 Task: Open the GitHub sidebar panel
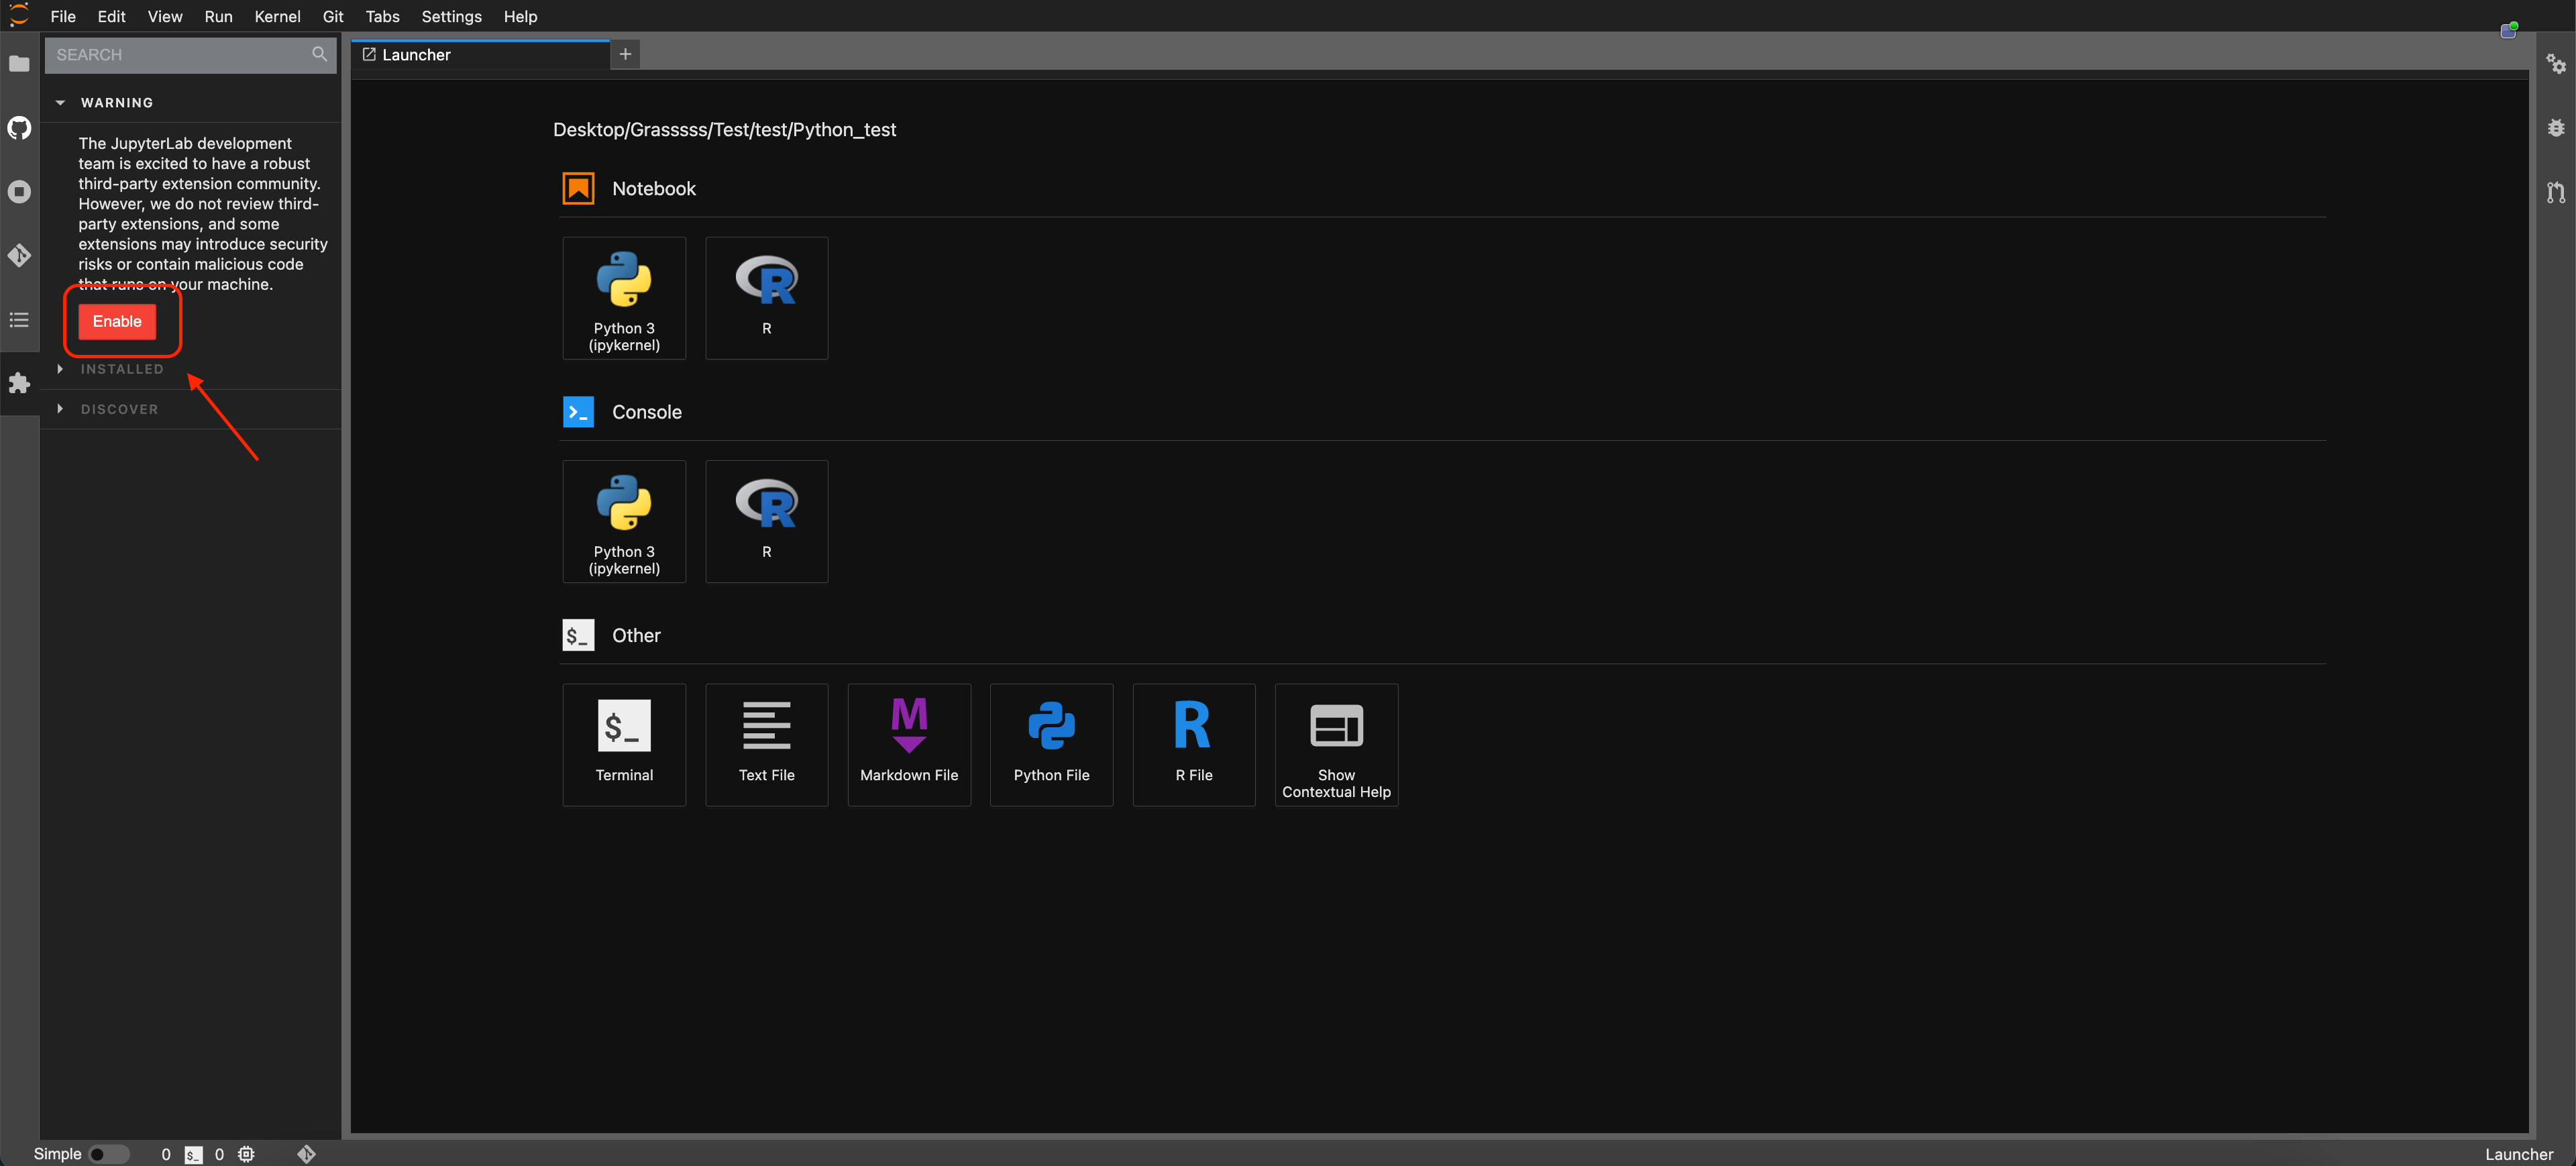click(x=19, y=128)
